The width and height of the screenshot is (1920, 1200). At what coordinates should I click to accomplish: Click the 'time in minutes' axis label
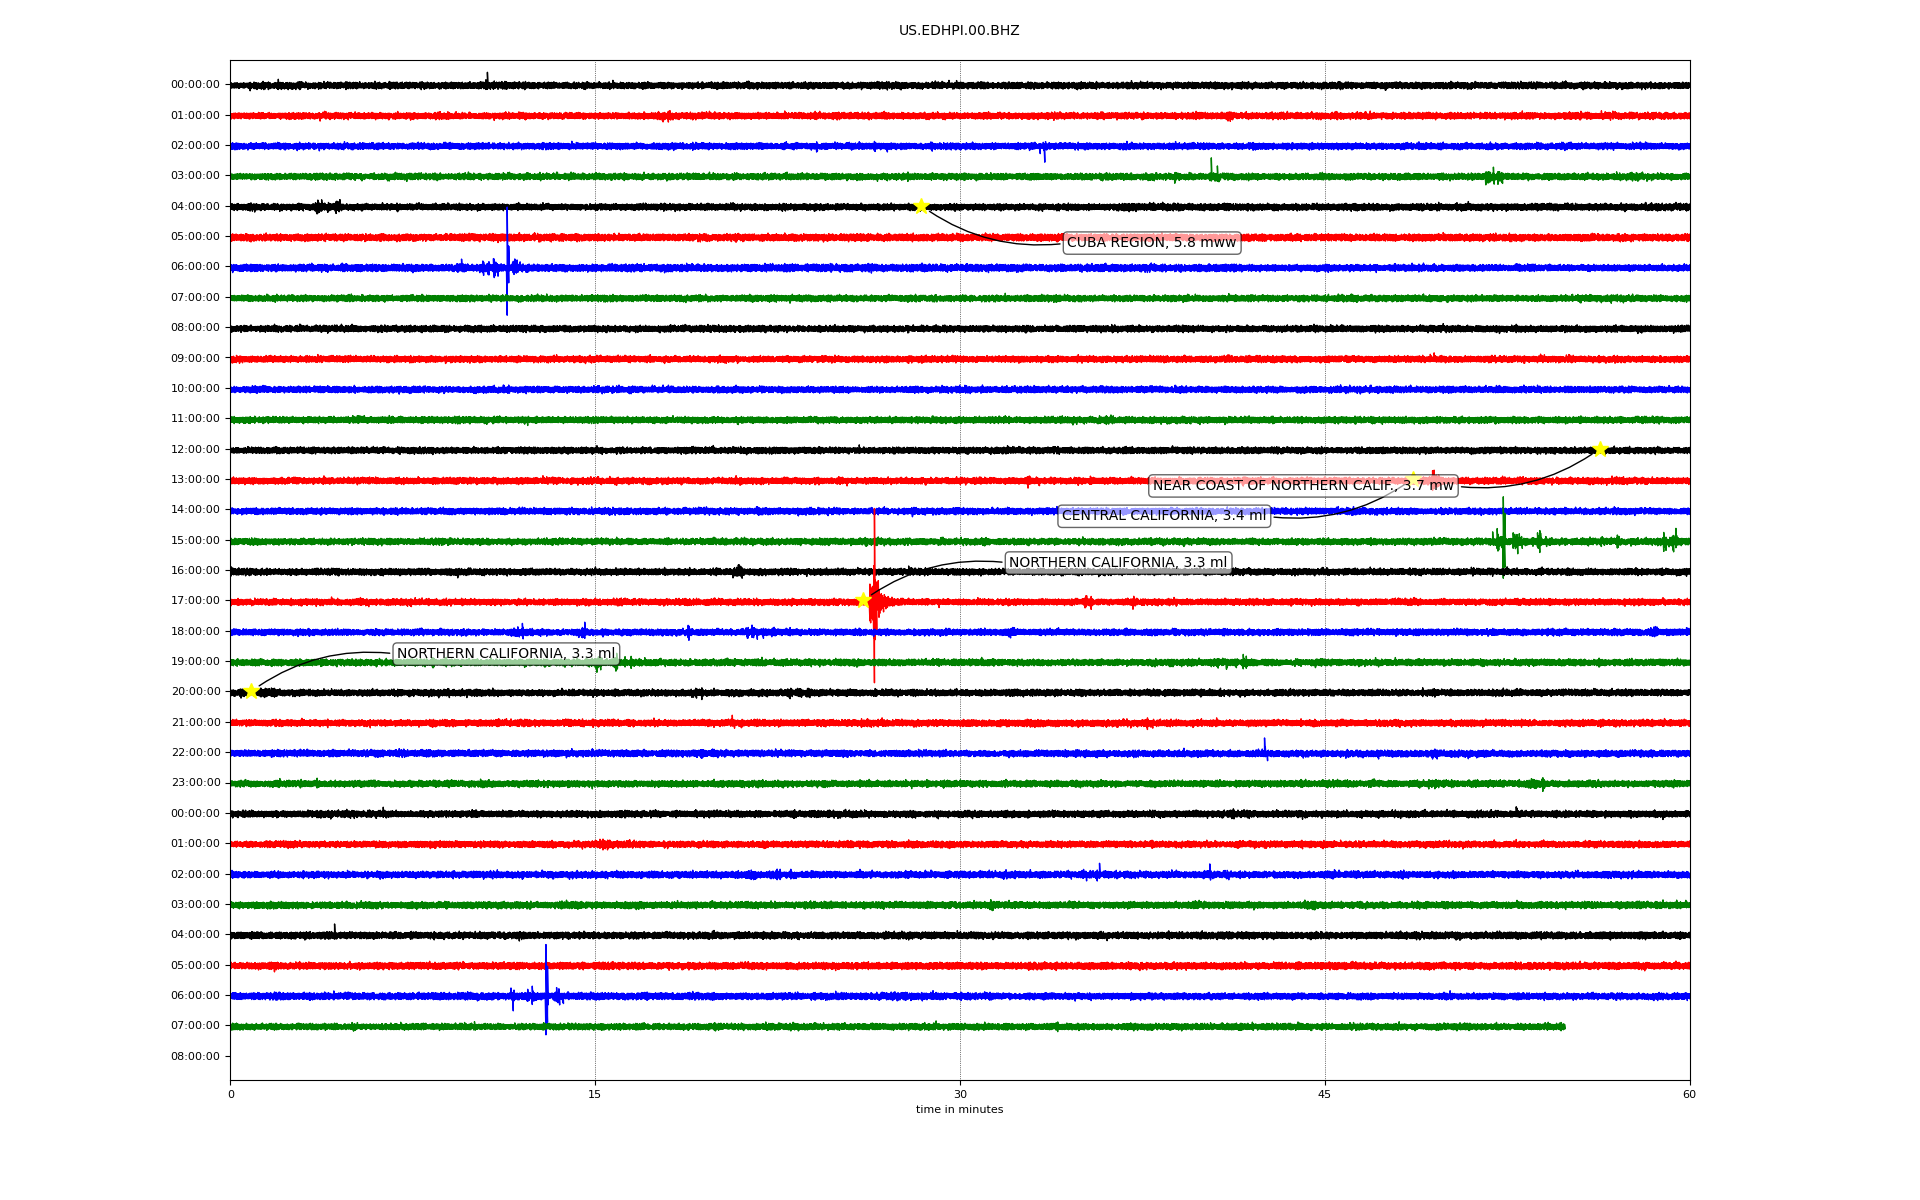(x=959, y=1110)
